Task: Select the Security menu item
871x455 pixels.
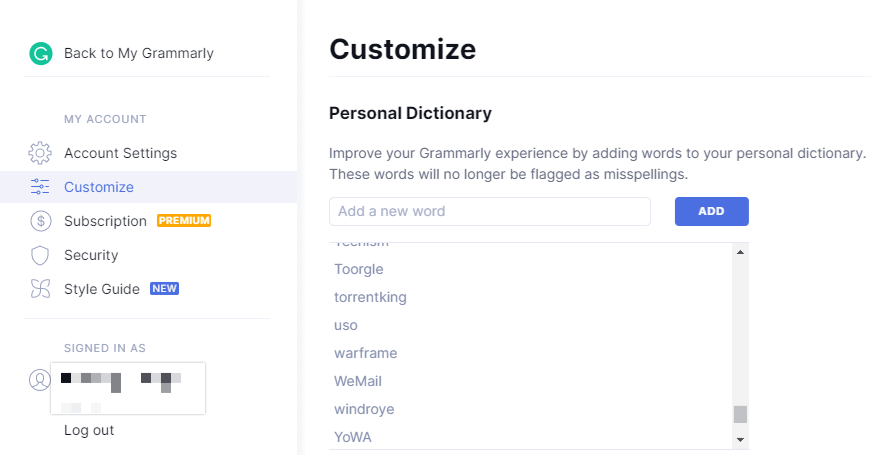Action: coord(91,256)
